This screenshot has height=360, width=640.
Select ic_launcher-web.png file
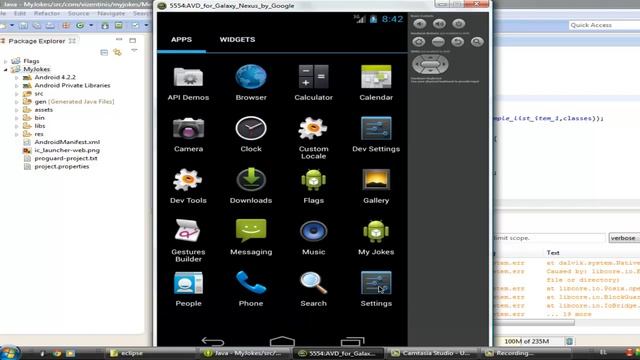point(67,150)
